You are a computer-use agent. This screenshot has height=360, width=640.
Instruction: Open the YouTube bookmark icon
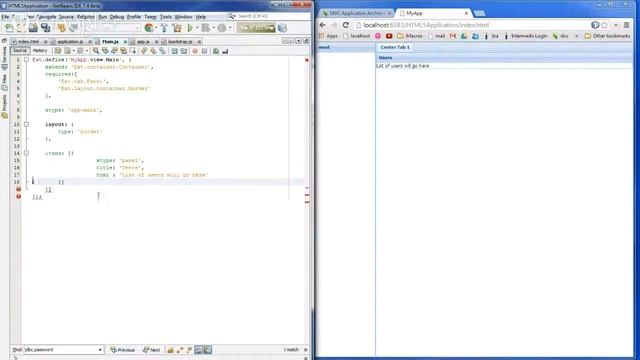389,36
